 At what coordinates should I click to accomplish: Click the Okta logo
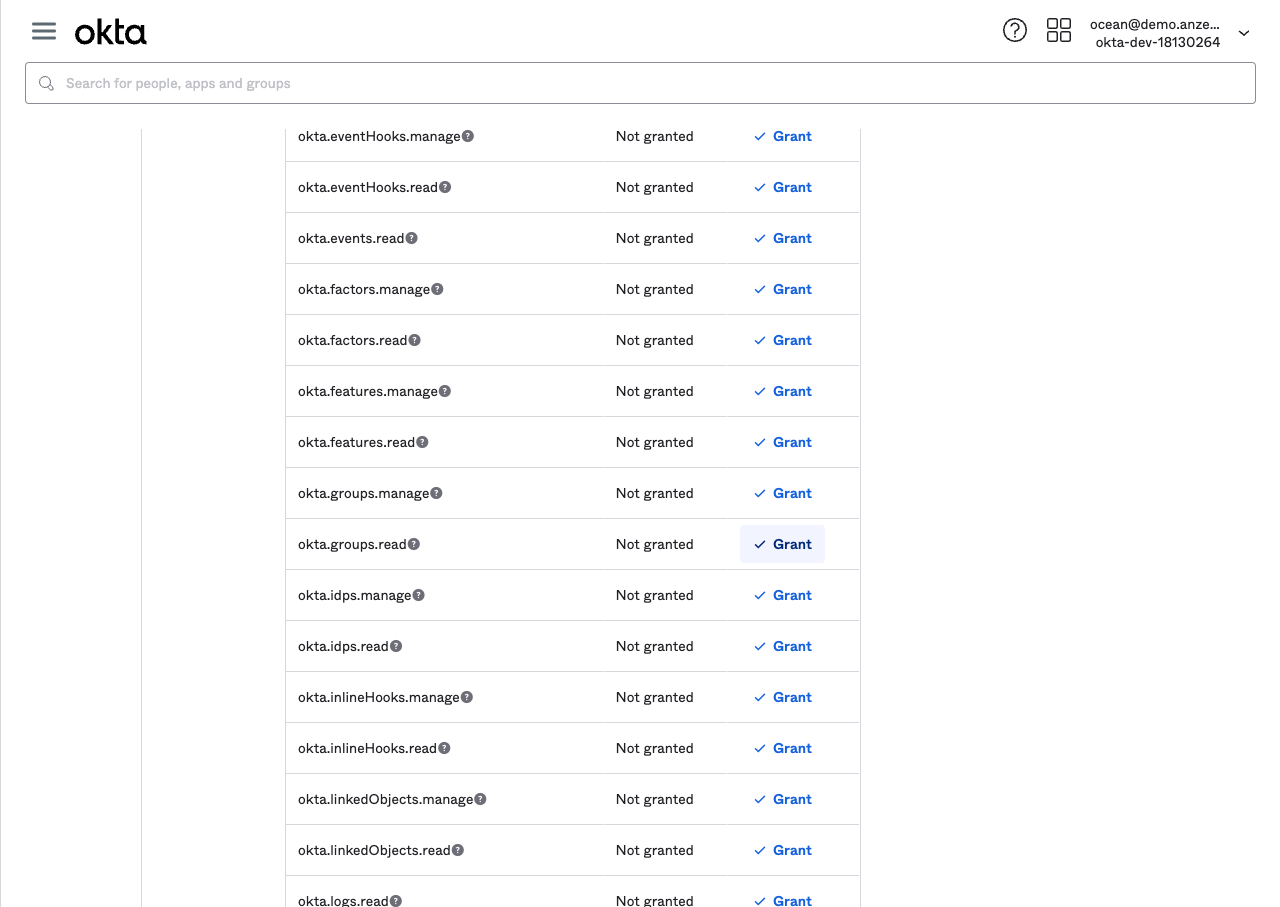click(110, 33)
